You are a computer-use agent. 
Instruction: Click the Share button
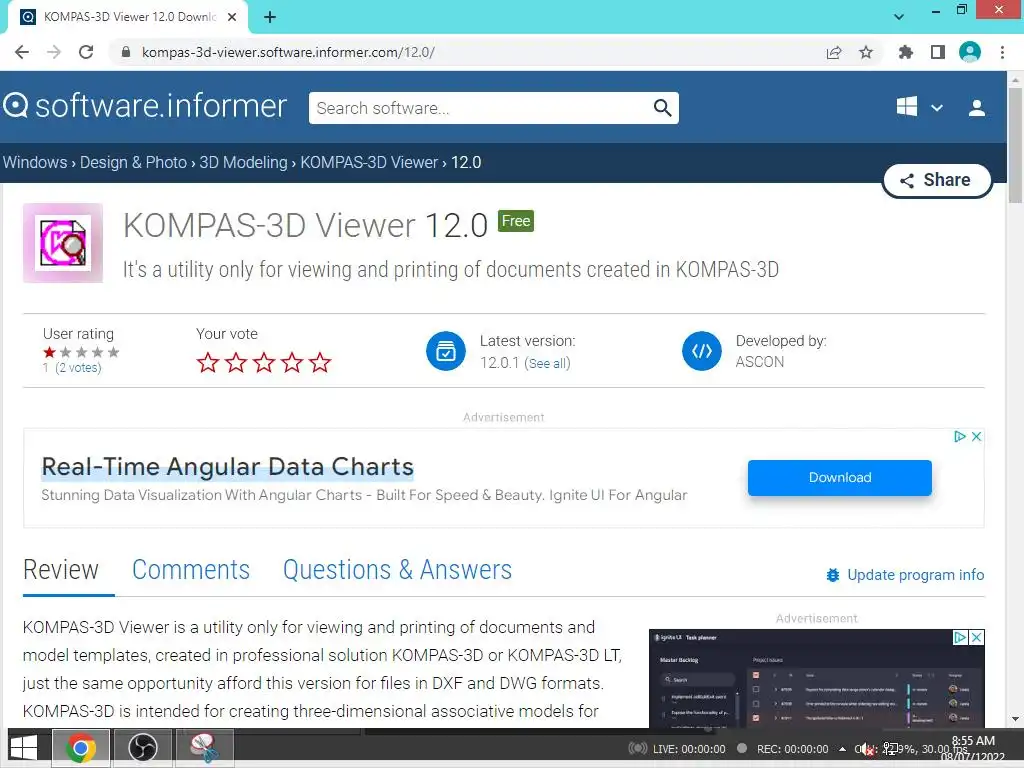937,180
